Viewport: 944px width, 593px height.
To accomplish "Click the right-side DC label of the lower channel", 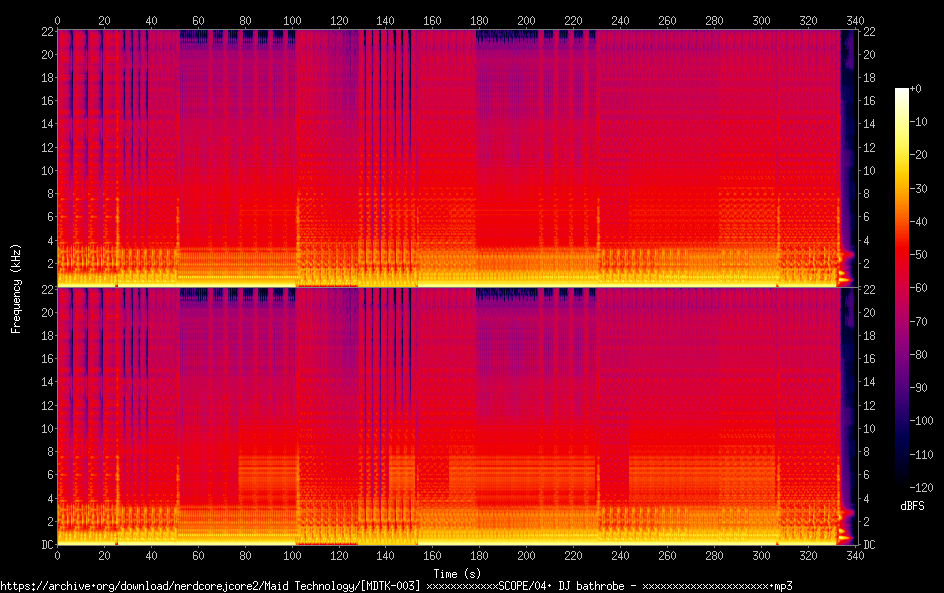I will click(x=870, y=545).
